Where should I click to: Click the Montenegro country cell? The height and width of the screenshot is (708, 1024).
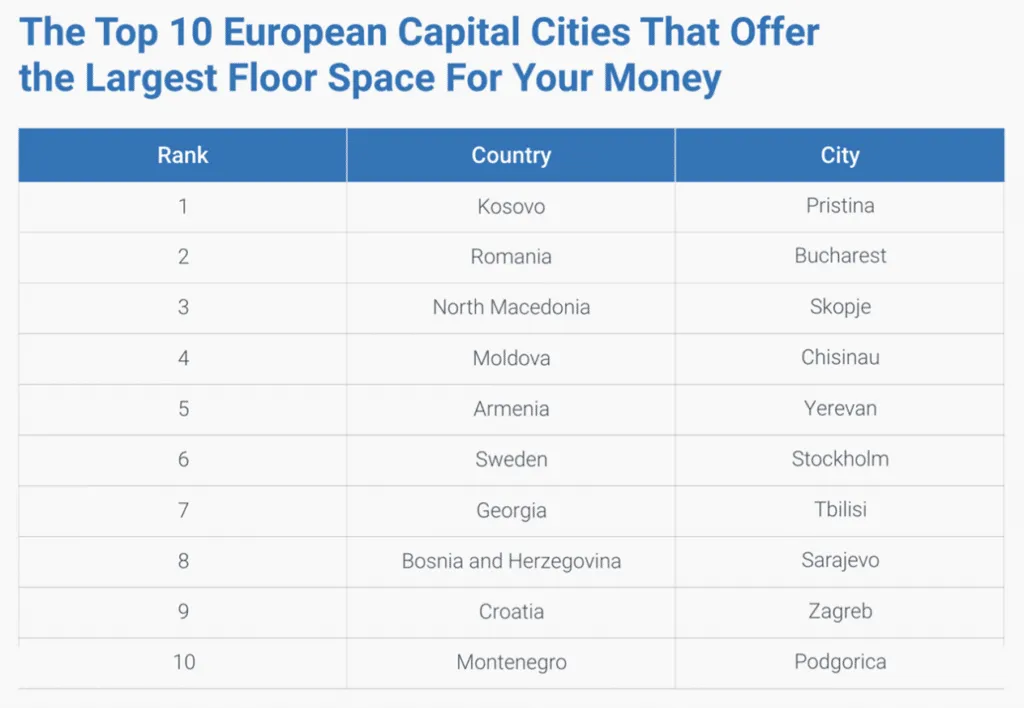coord(511,663)
